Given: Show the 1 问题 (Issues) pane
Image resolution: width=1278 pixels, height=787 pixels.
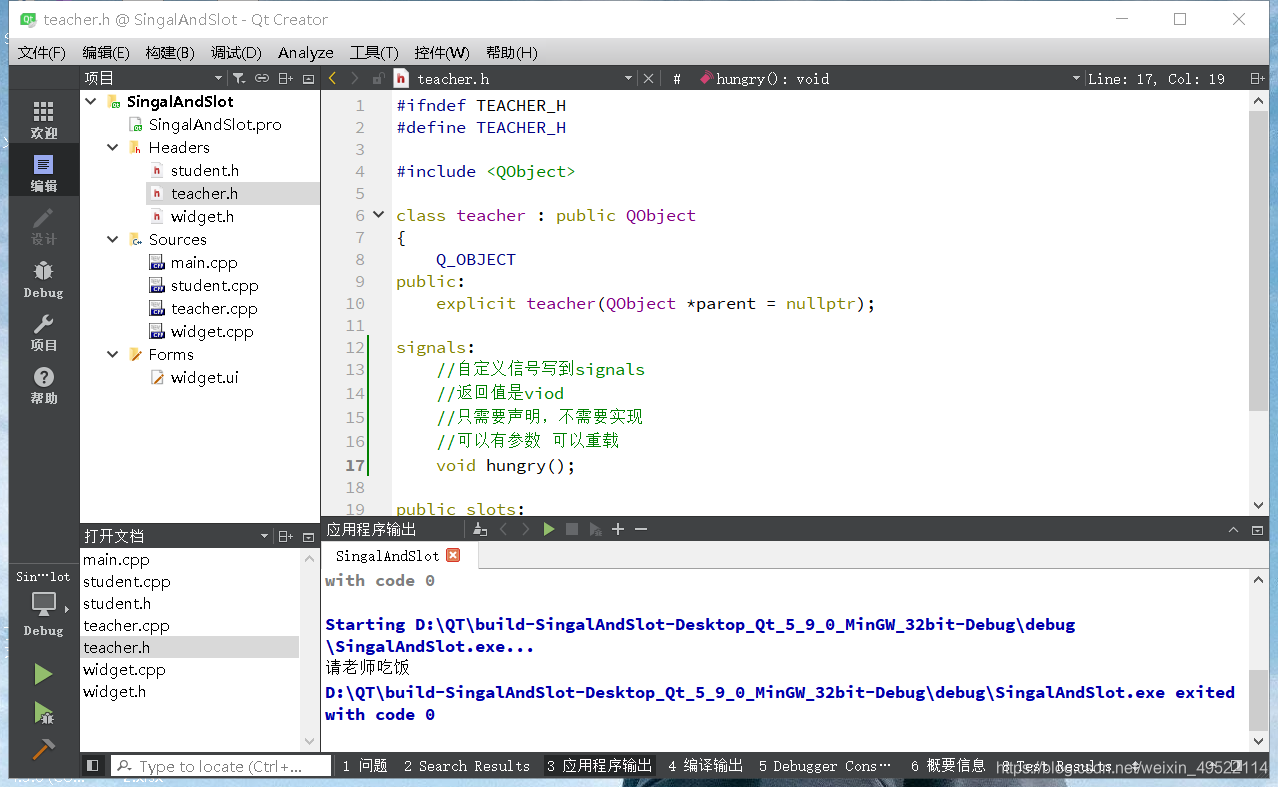Looking at the screenshot, I should coord(364,766).
